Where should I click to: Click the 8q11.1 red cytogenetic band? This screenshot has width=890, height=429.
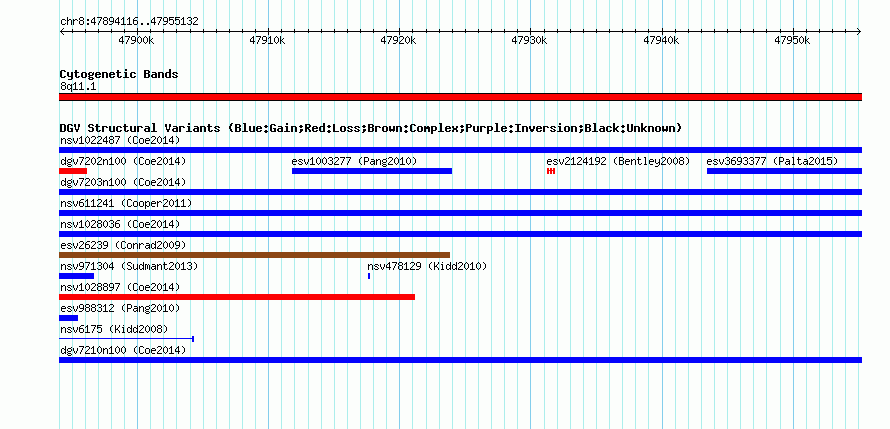[x=460, y=97]
